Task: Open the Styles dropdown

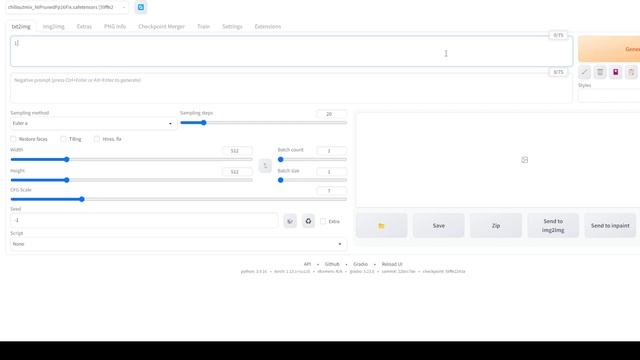Action: [609, 96]
